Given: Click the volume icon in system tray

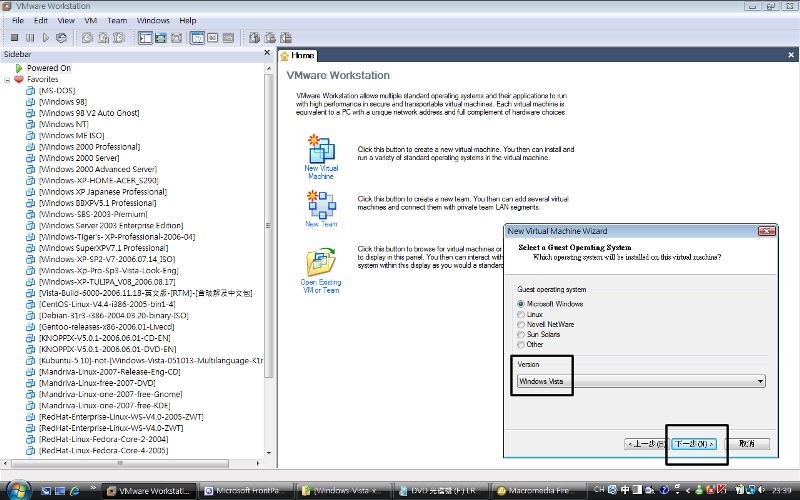Looking at the screenshot, I should coord(762,490).
